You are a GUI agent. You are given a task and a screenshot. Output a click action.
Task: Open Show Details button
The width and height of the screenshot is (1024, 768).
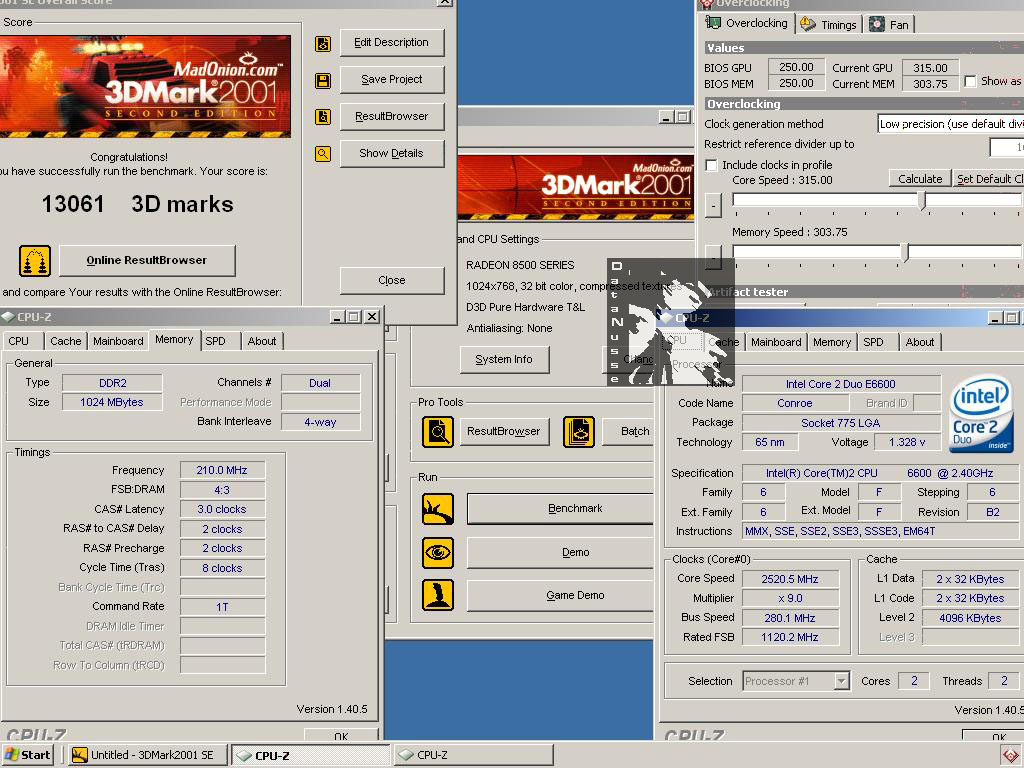click(x=392, y=153)
